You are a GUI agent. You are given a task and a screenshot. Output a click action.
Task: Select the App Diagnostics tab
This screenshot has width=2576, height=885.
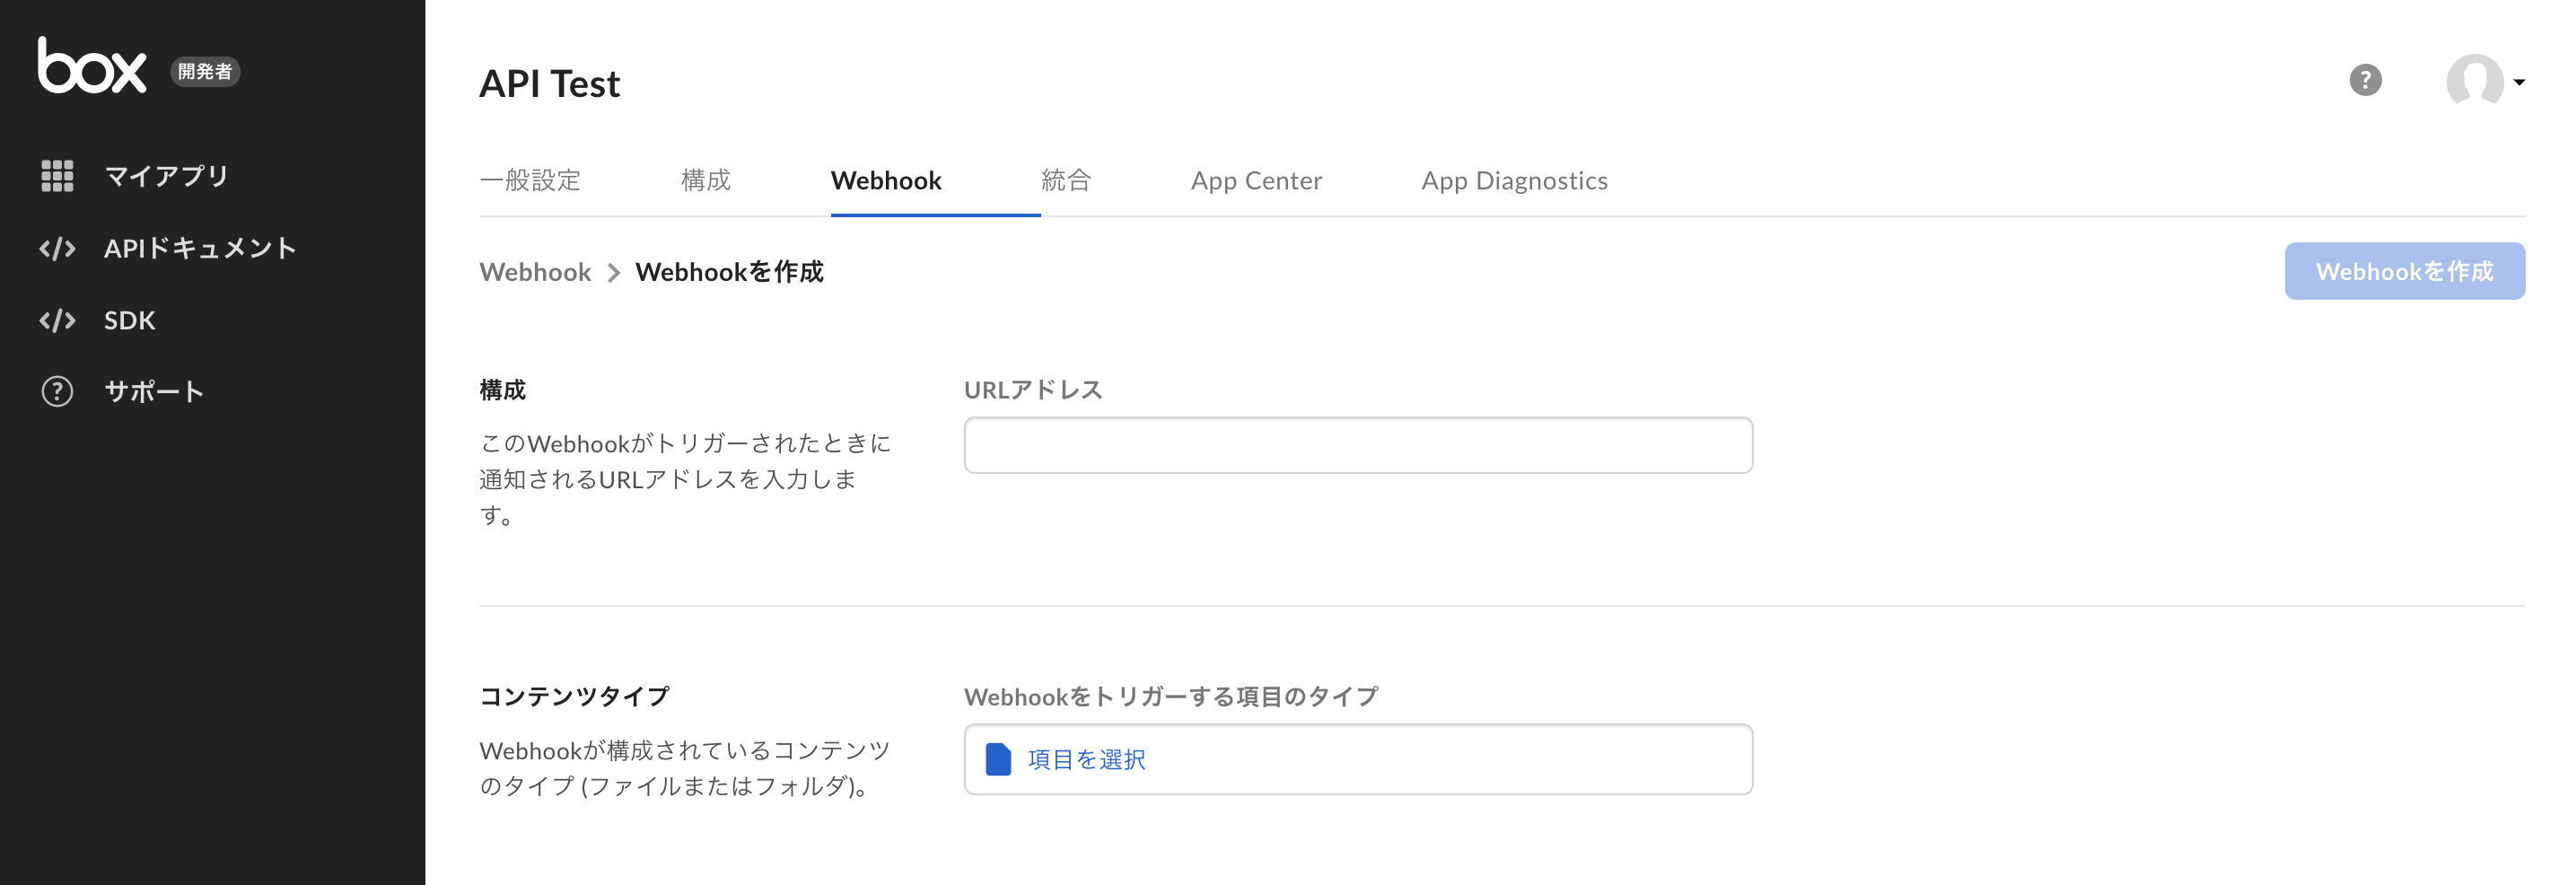pyautogui.click(x=1515, y=180)
